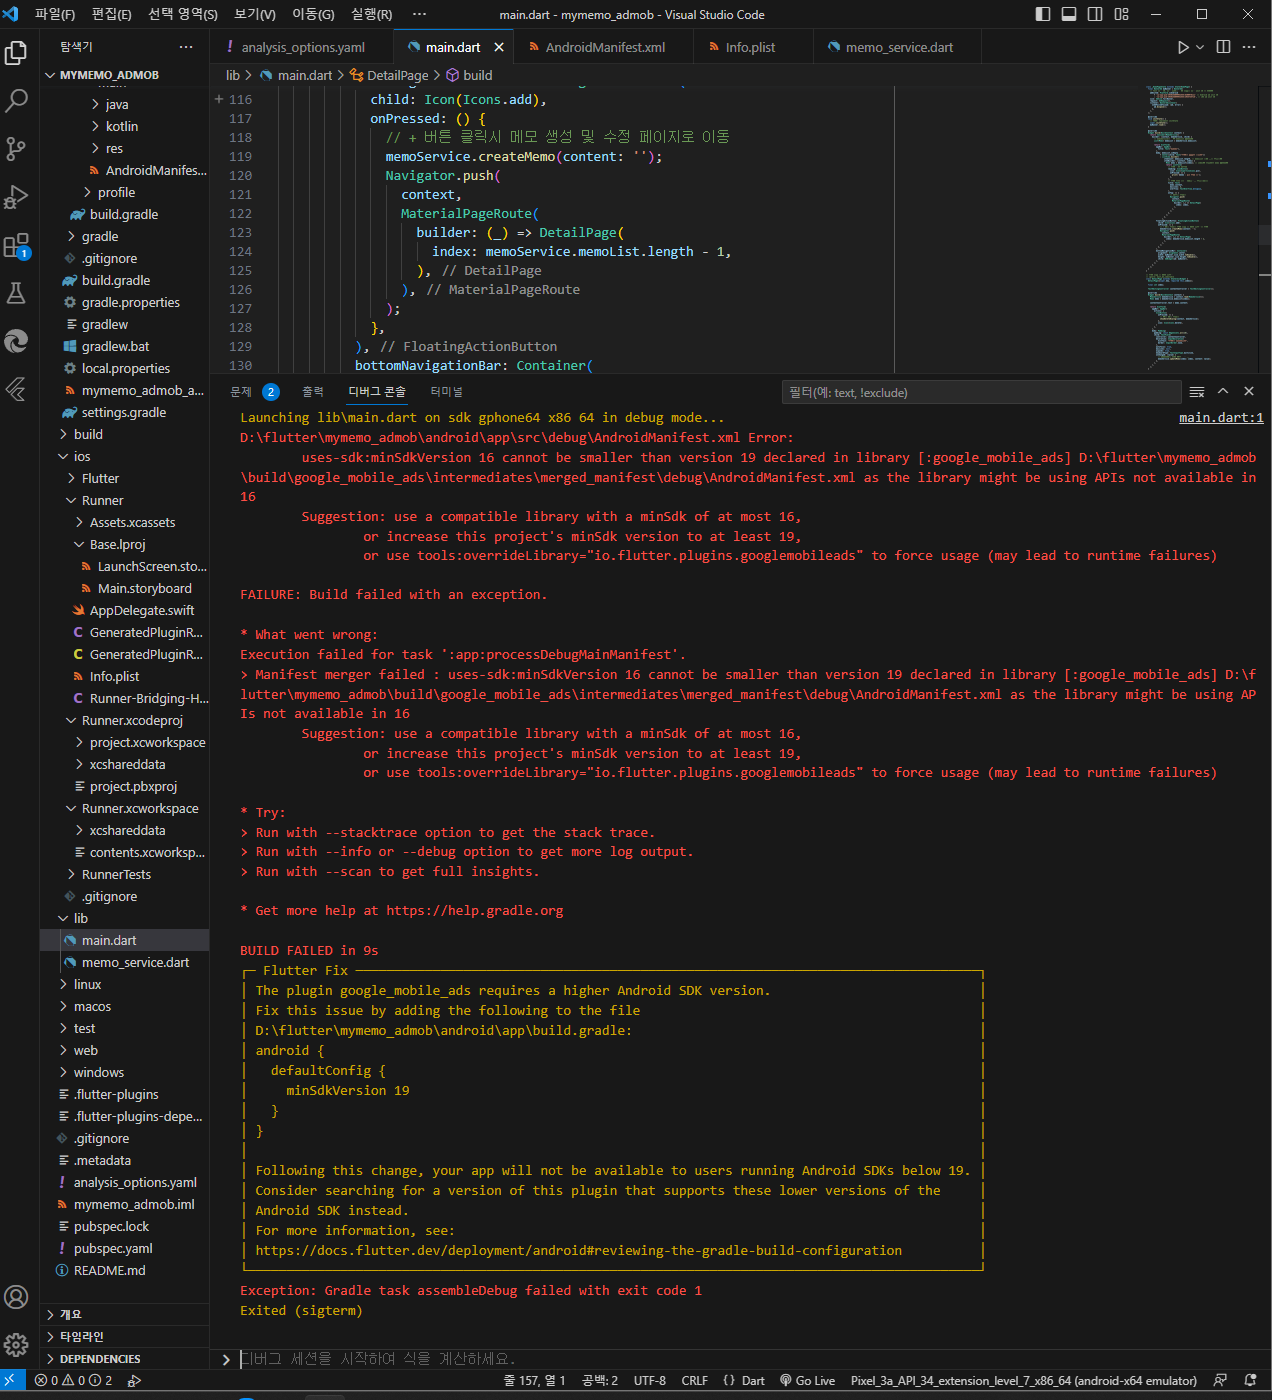
Task: Maximize the panel with up chevron
Action: point(1223,391)
